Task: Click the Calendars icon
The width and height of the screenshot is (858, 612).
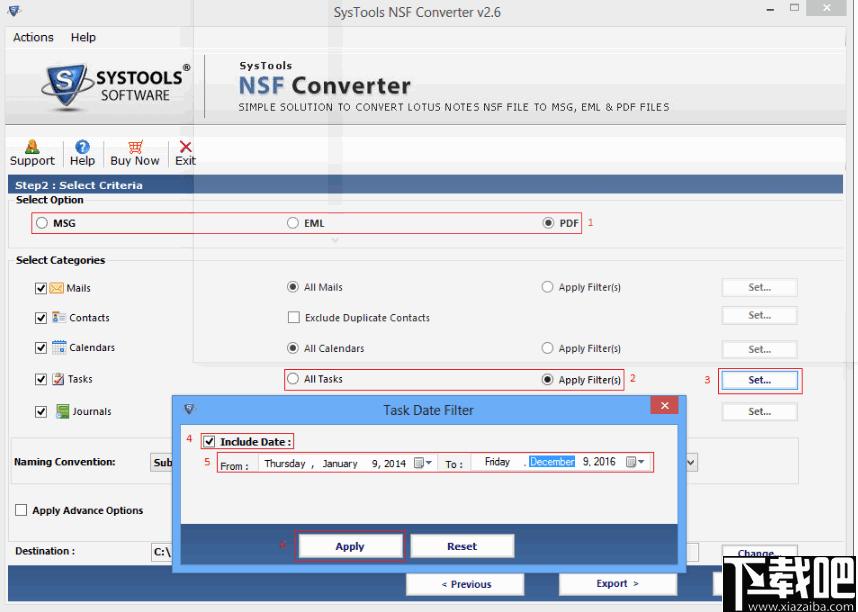Action: pos(59,348)
